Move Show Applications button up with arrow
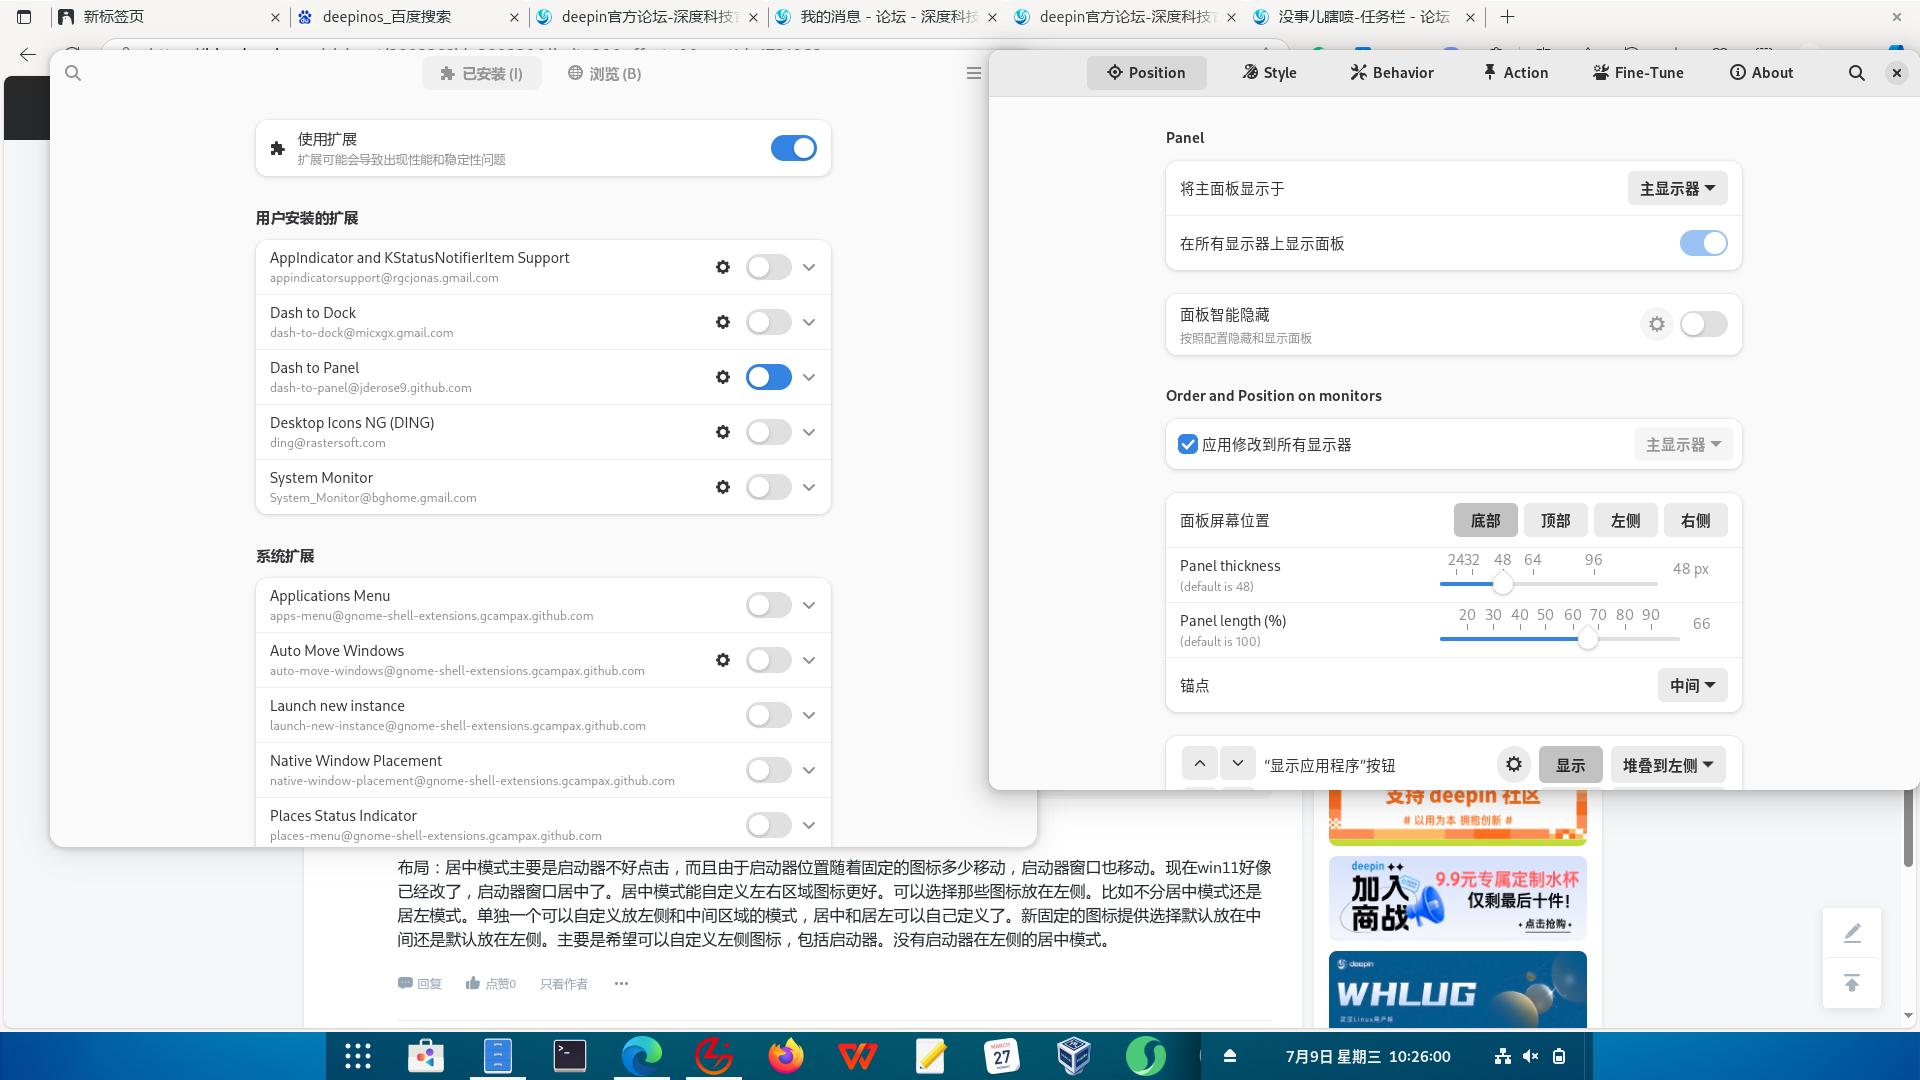This screenshot has height=1080, width=1920. click(x=1200, y=764)
